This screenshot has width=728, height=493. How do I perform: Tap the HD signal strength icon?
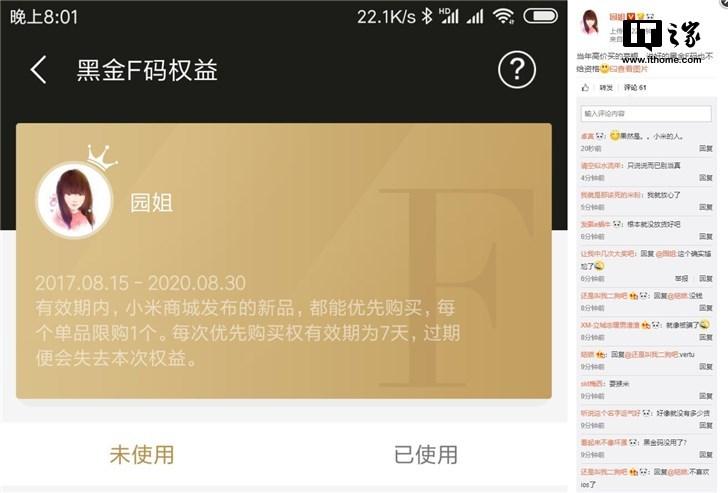[x=449, y=16]
